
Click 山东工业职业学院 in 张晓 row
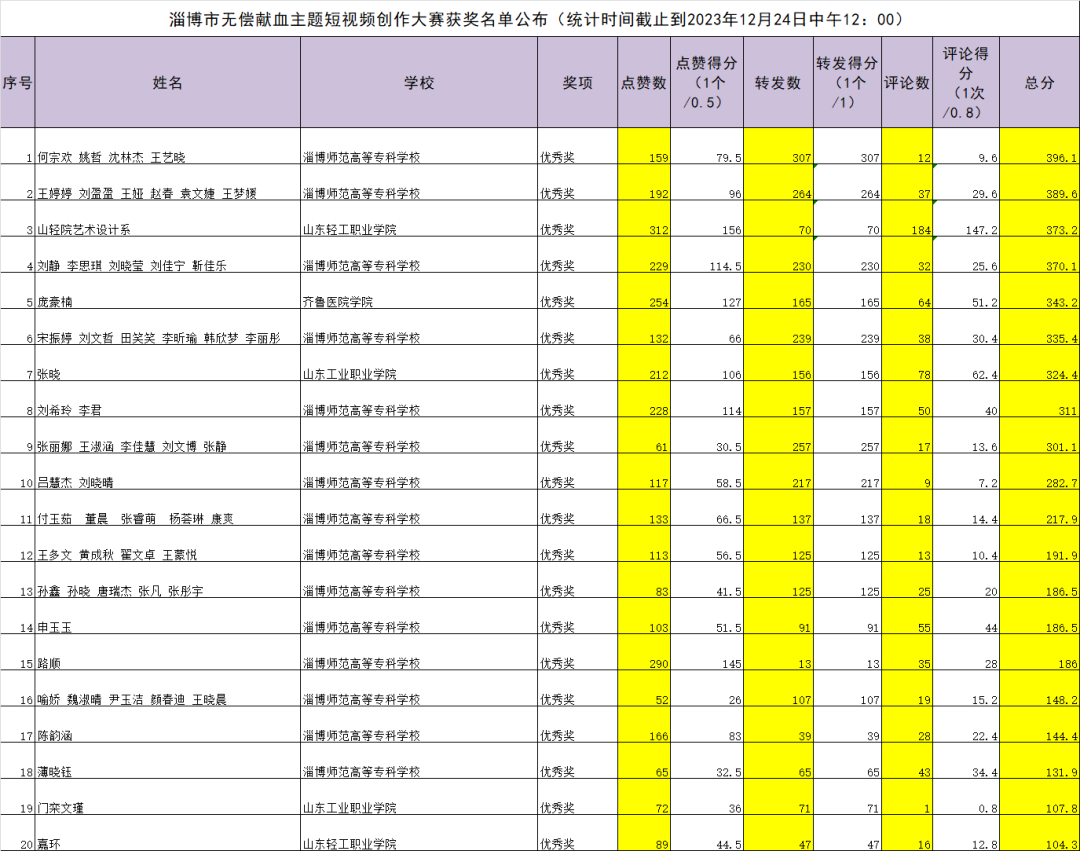pyautogui.click(x=419, y=364)
